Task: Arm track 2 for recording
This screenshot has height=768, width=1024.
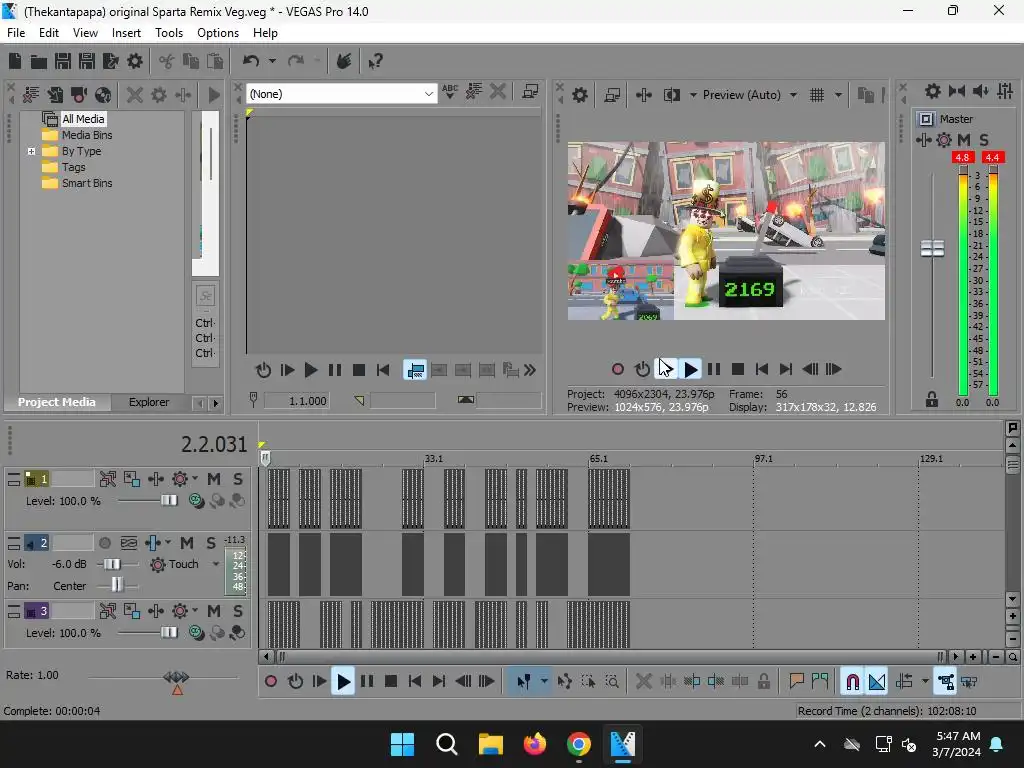Action: click(104, 543)
